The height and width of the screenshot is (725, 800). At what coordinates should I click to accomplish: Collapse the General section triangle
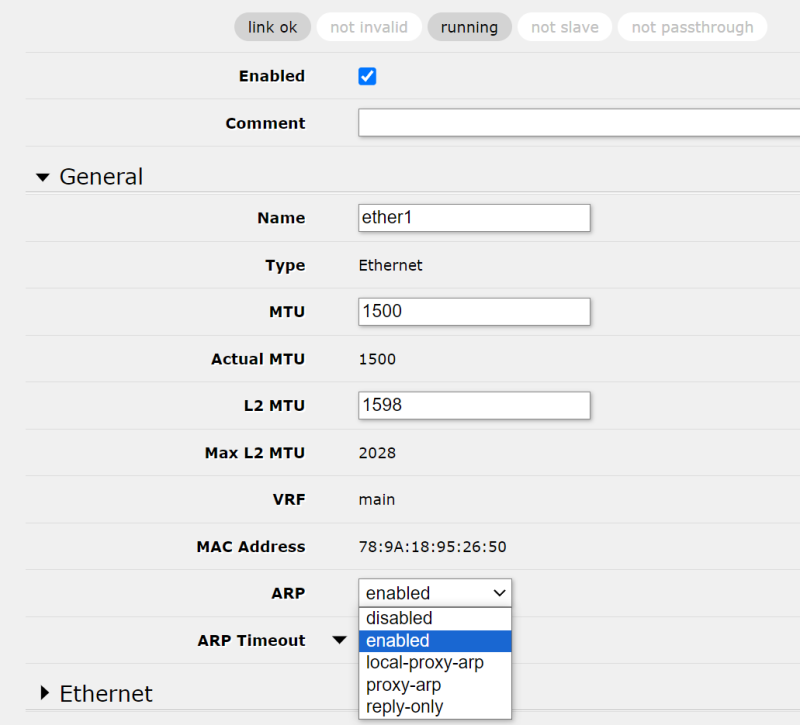pyautogui.click(x=43, y=178)
